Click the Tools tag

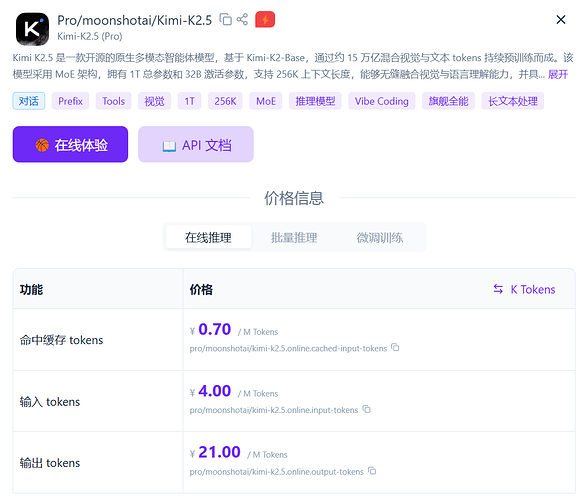pyautogui.click(x=114, y=101)
